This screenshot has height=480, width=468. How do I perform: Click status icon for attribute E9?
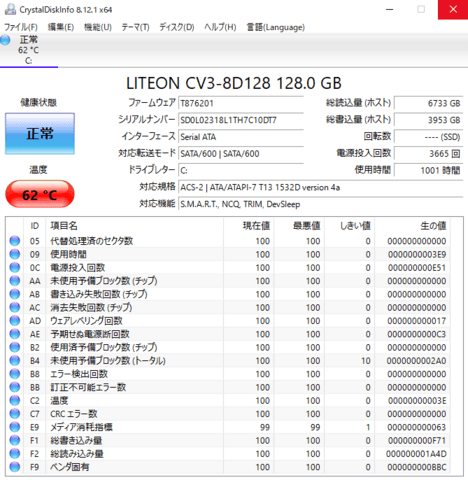point(15,427)
